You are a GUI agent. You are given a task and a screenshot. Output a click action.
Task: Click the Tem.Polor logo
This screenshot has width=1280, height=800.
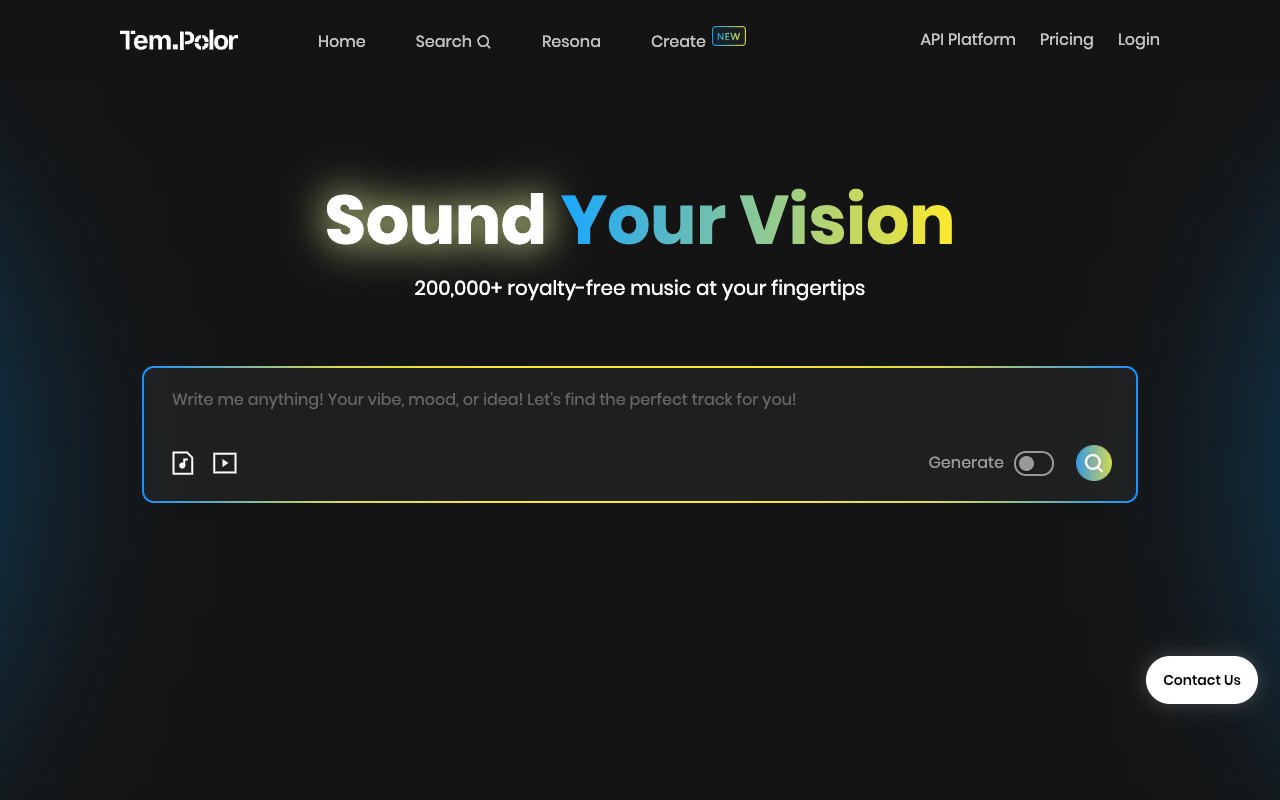[x=178, y=40]
